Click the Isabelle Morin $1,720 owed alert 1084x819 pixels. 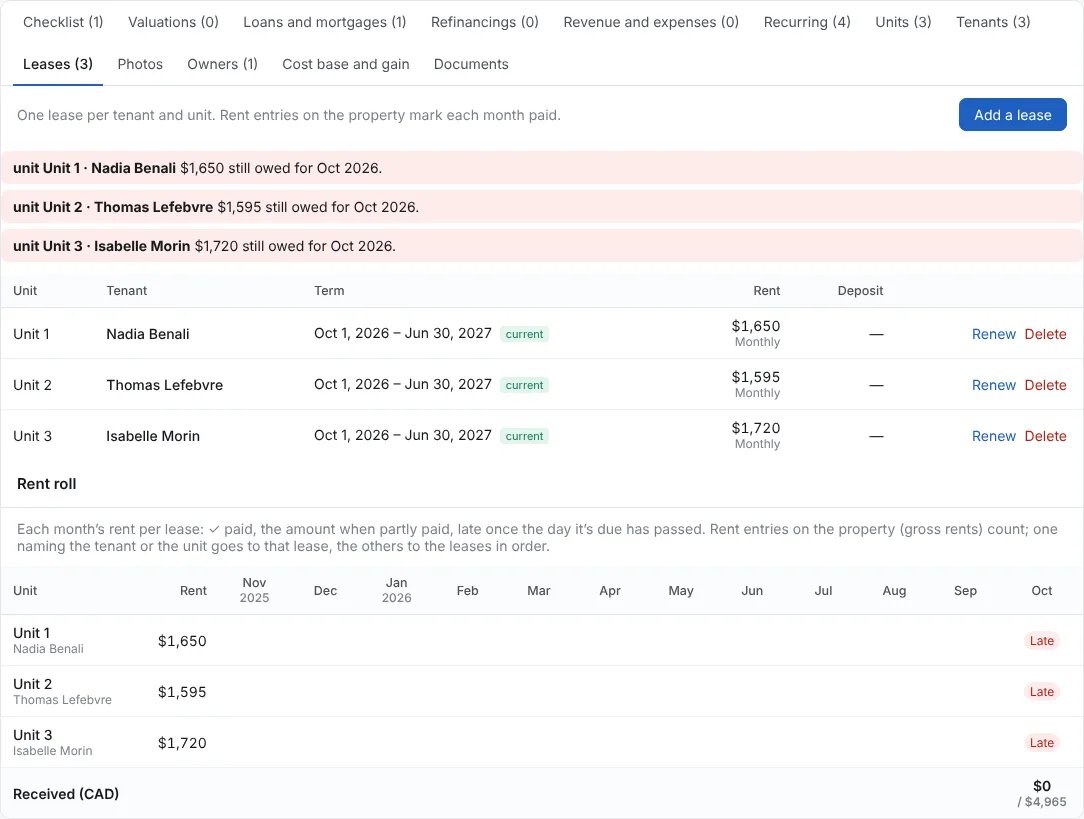click(542, 246)
